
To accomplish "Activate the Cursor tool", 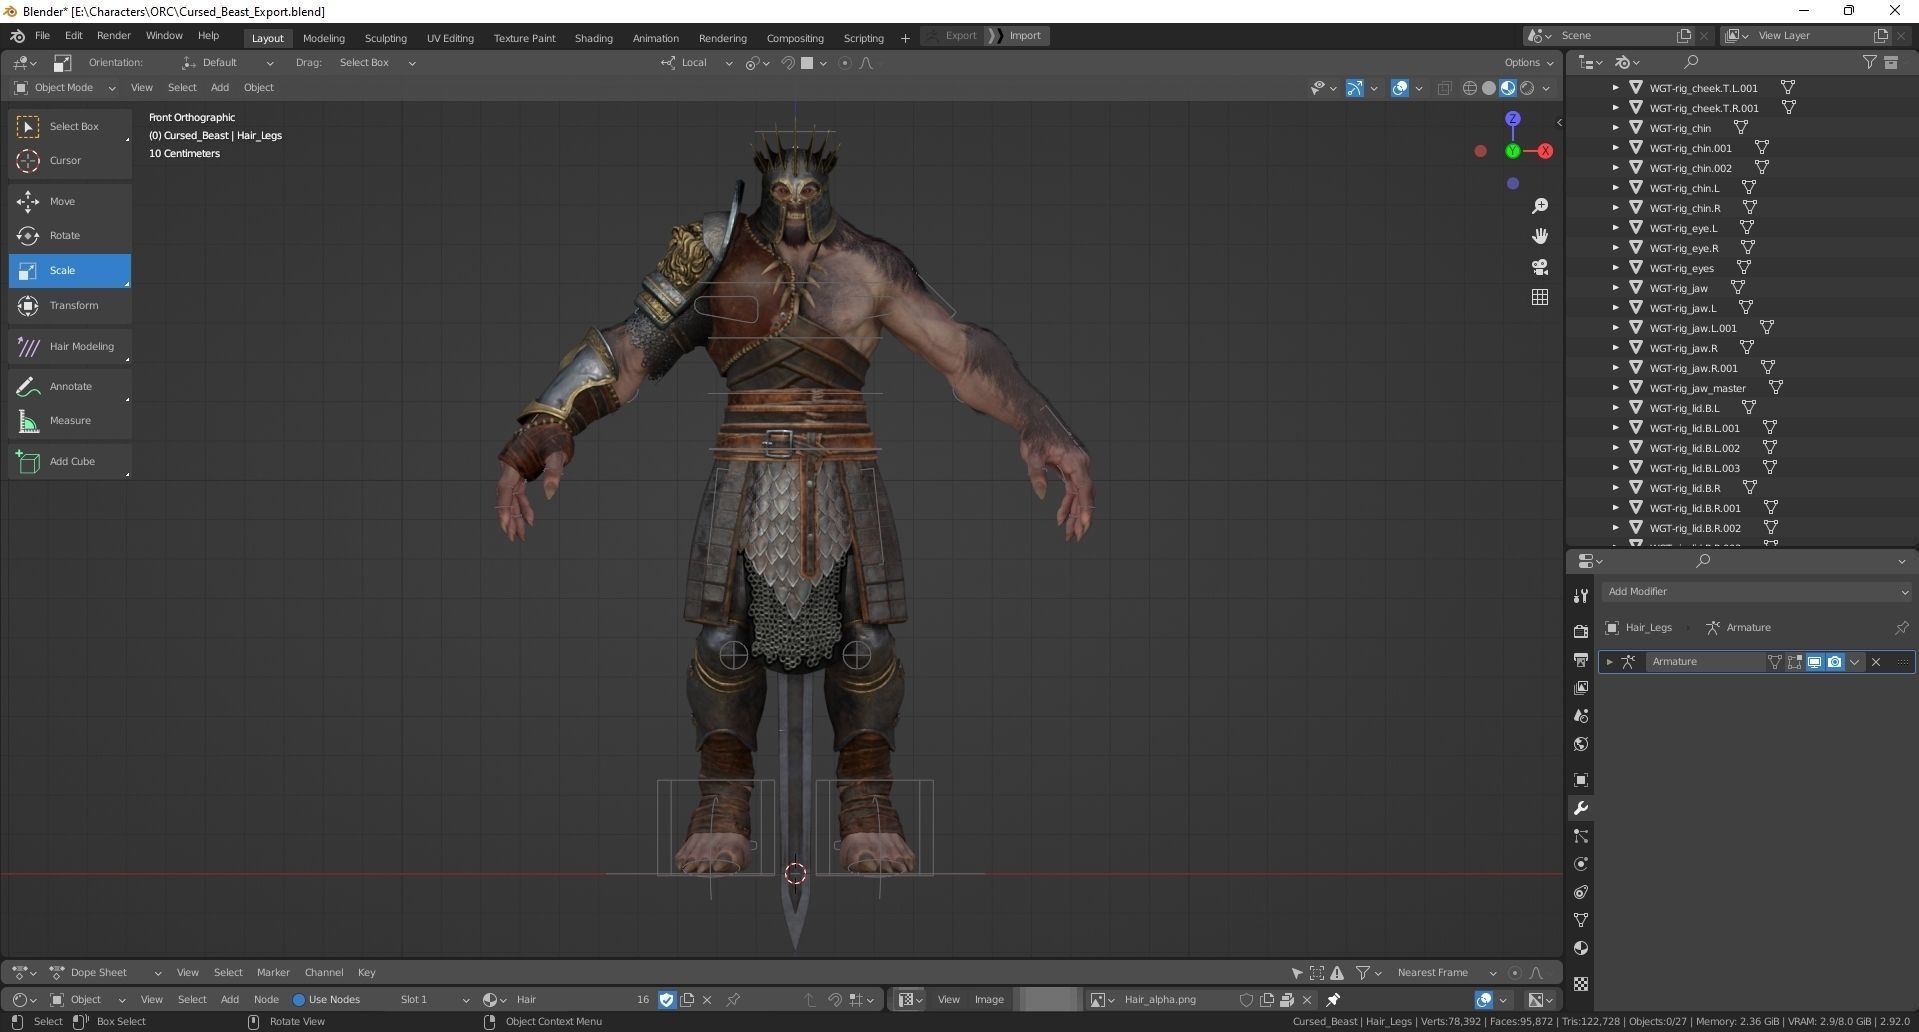I will pos(70,160).
